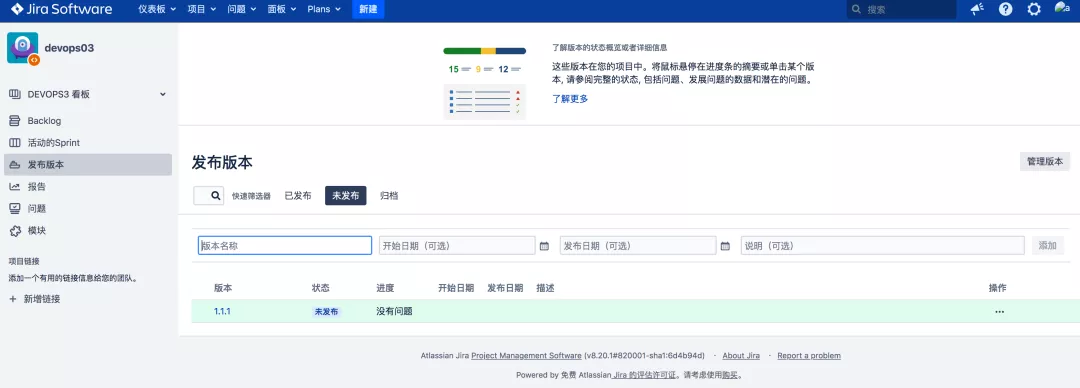
Task: Open 报告 in the sidebar
Action: tap(87, 187)
